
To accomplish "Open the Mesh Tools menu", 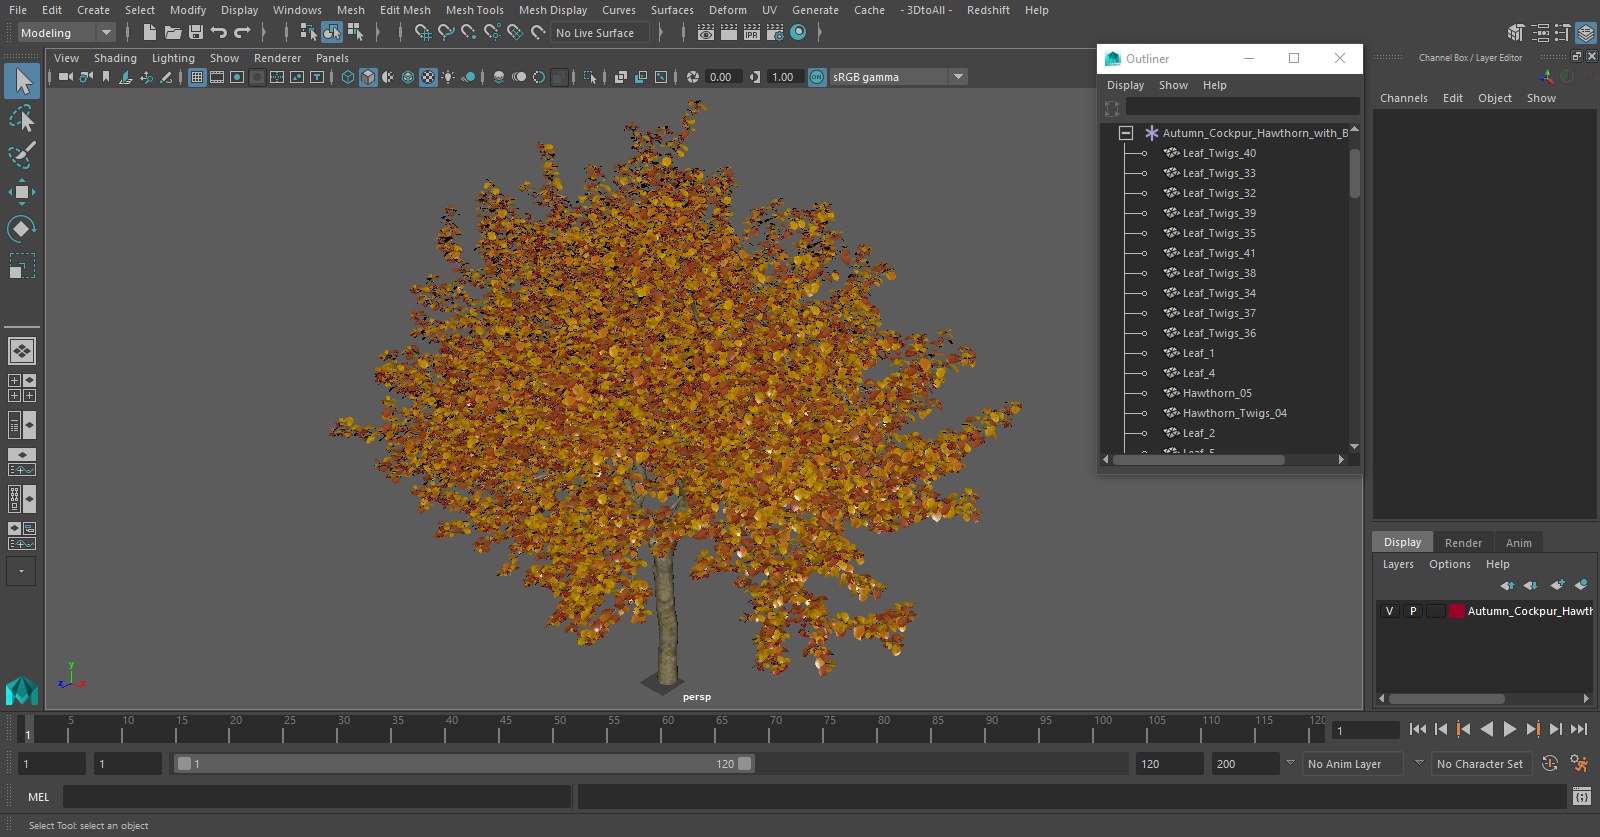I will 475,10.
